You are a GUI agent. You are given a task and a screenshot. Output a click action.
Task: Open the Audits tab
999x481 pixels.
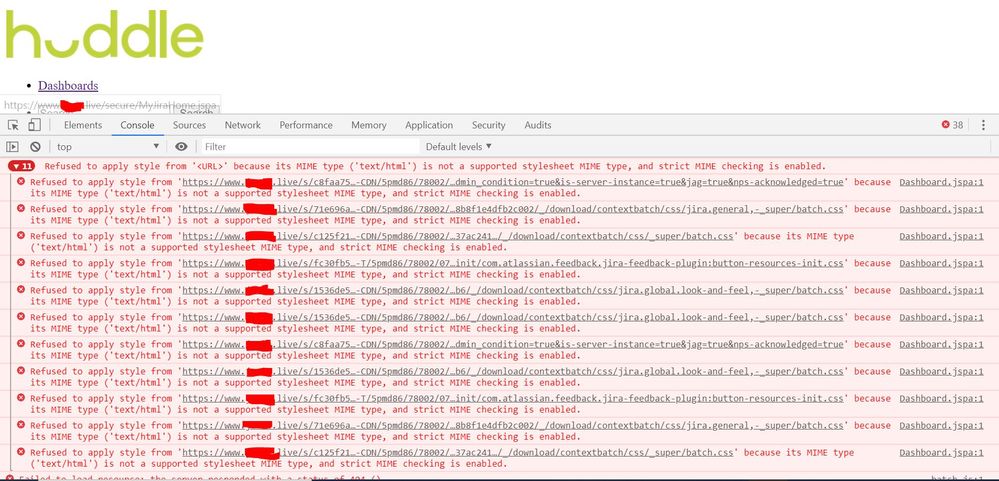538,126
